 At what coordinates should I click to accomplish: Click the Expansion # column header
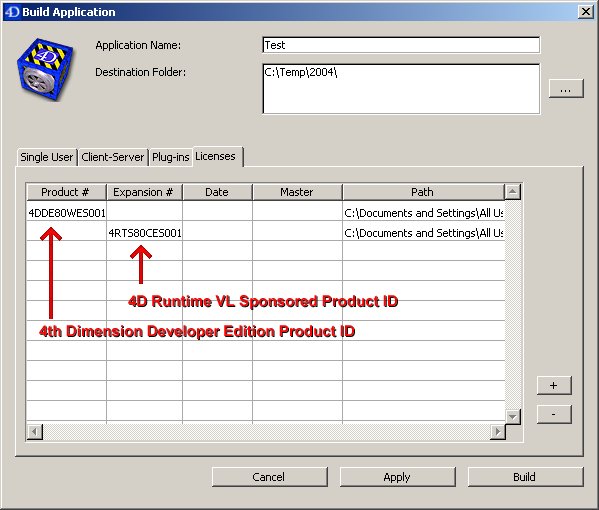144,192
